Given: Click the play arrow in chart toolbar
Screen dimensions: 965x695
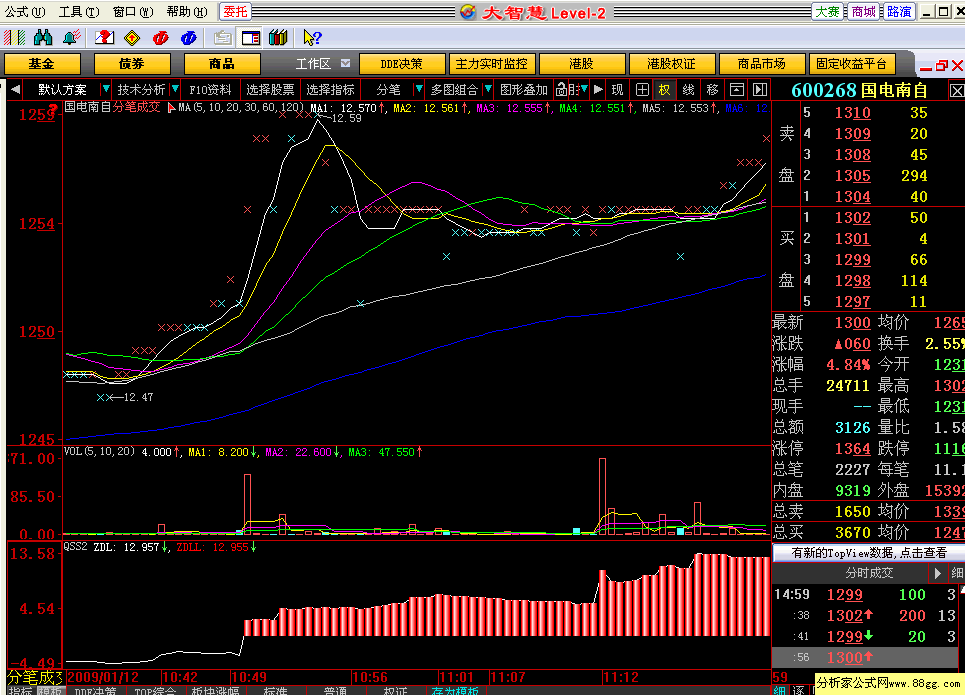Looking at the screenshot, I should (598, 90).
